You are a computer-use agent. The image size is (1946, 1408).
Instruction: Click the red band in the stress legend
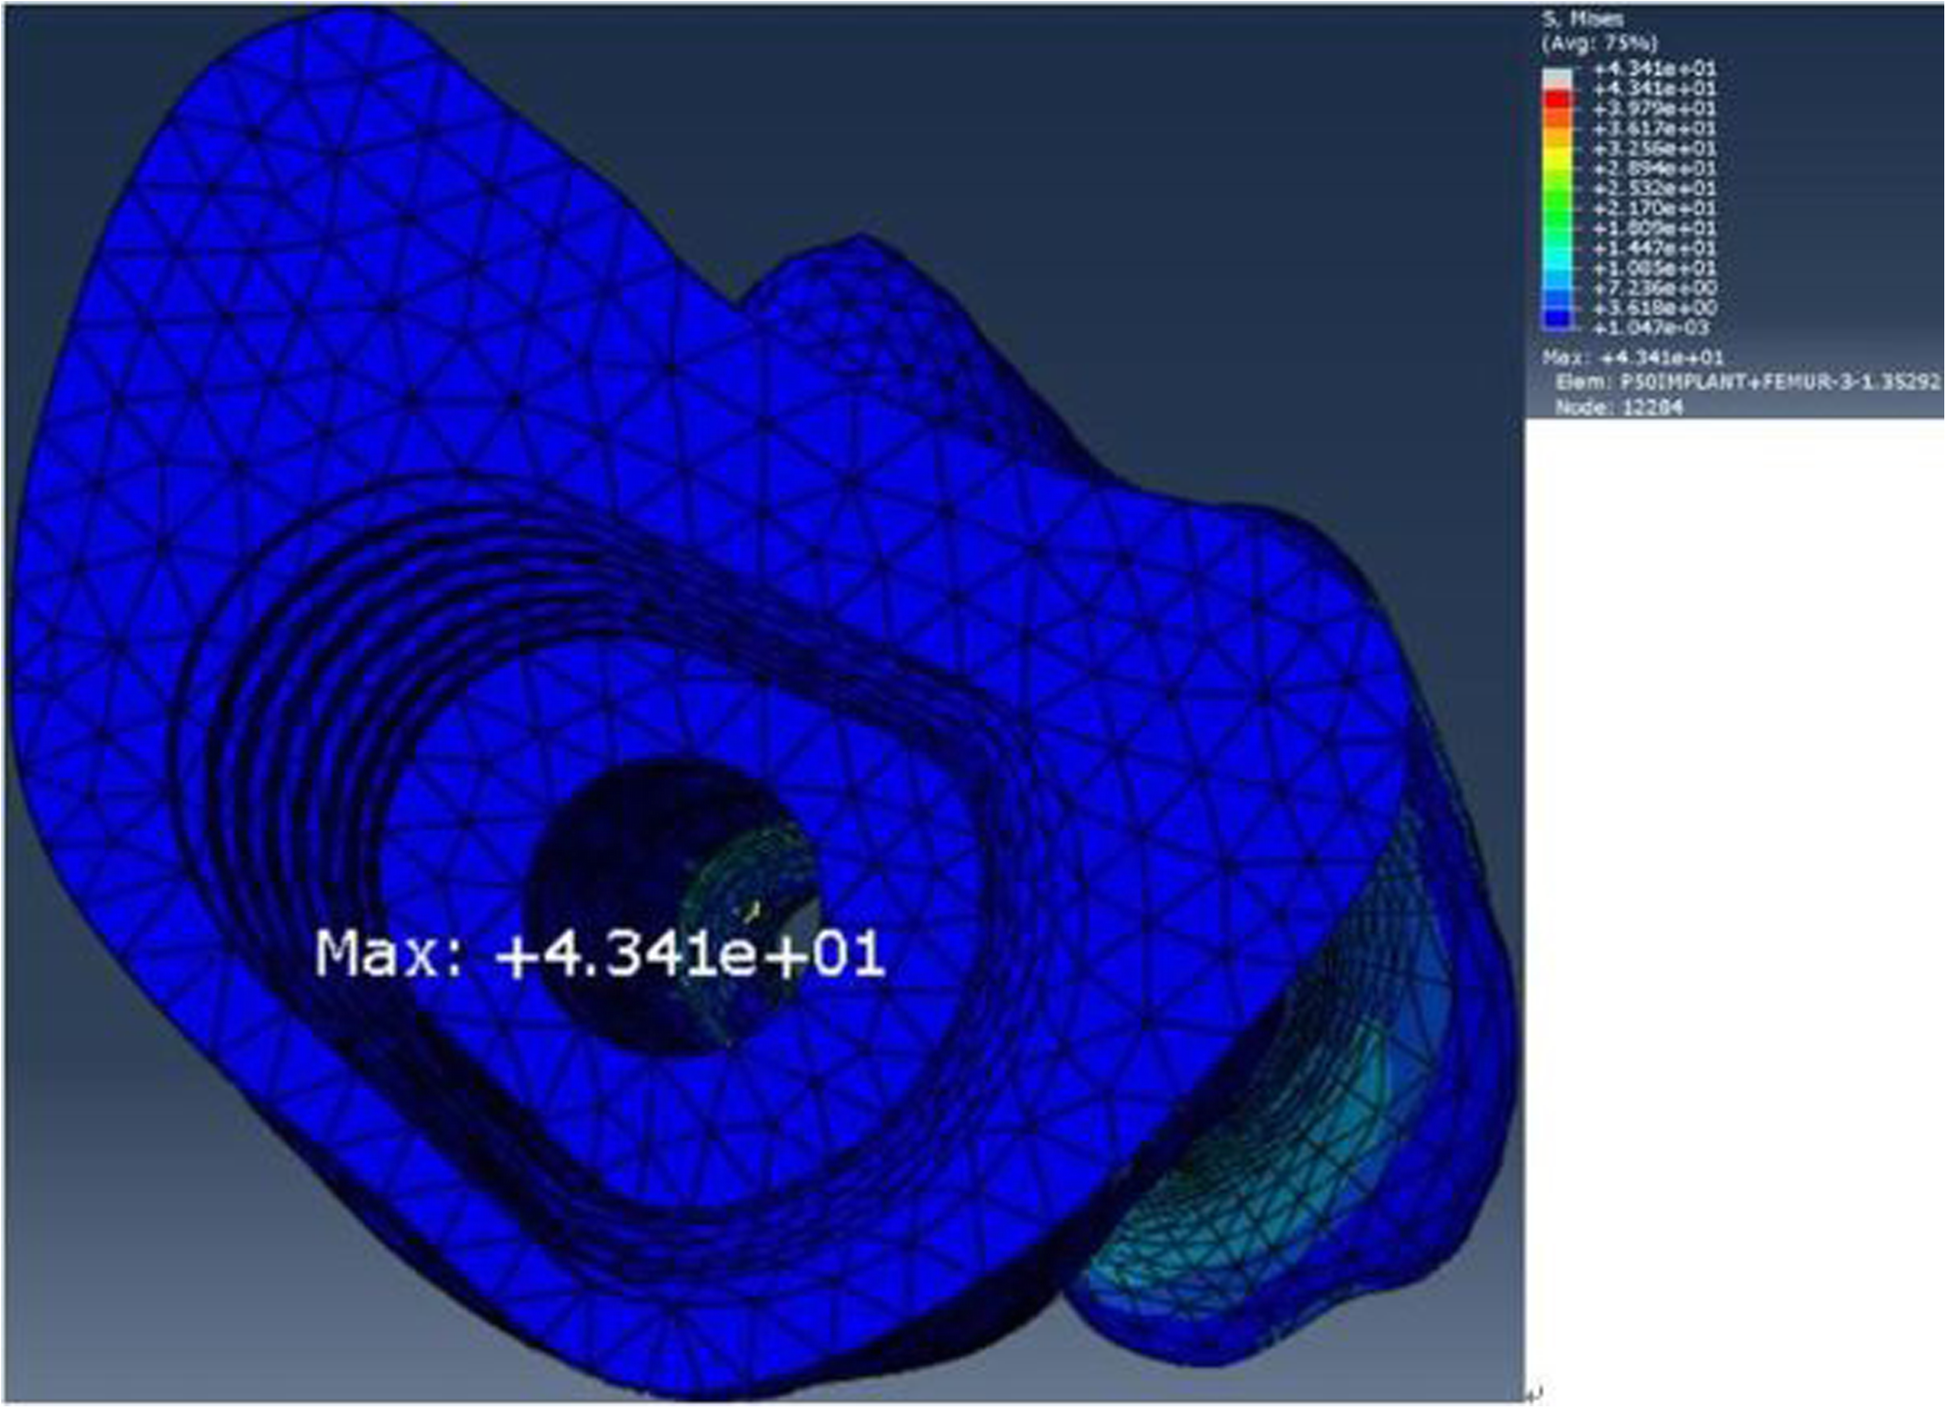click(1557, 99)
